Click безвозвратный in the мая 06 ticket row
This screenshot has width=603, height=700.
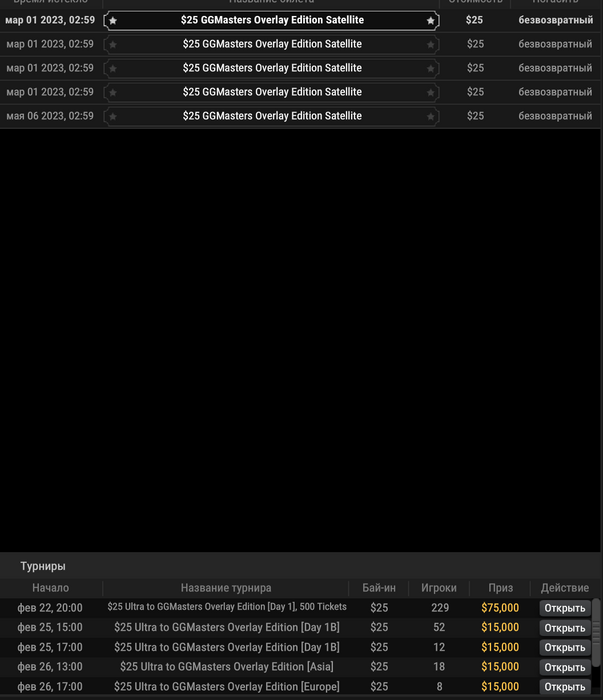[x=555, y=116]
